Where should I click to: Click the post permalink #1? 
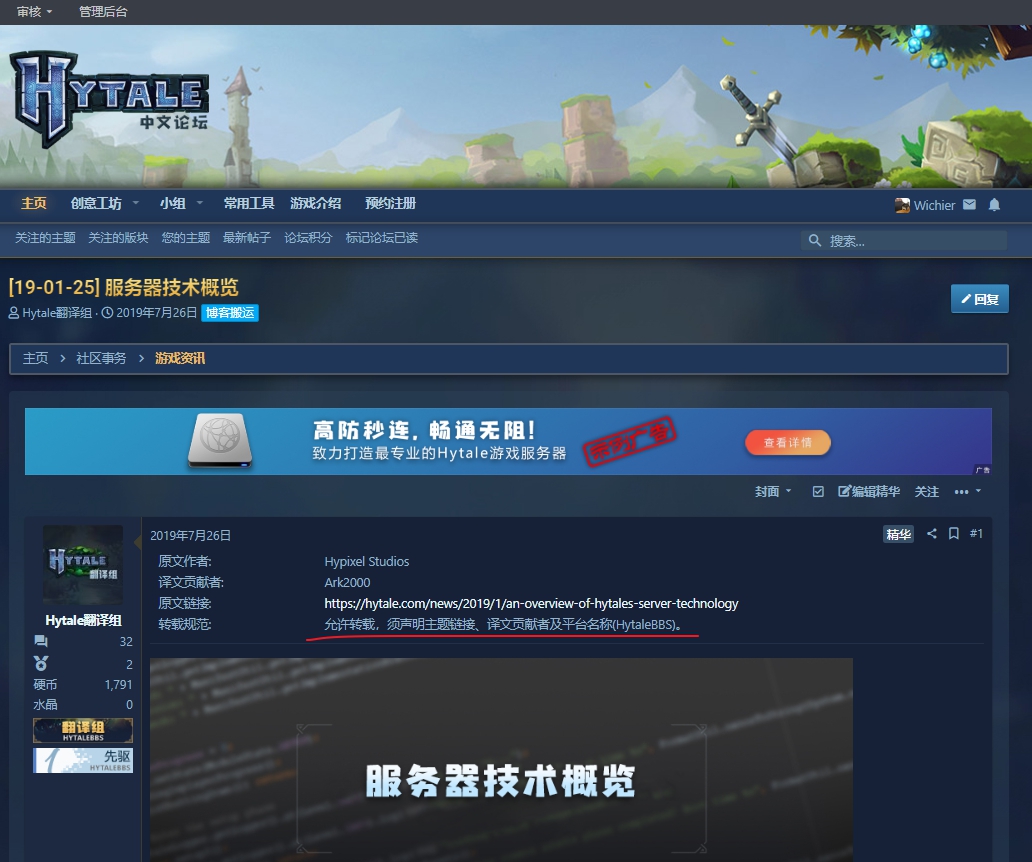(976, 534)
